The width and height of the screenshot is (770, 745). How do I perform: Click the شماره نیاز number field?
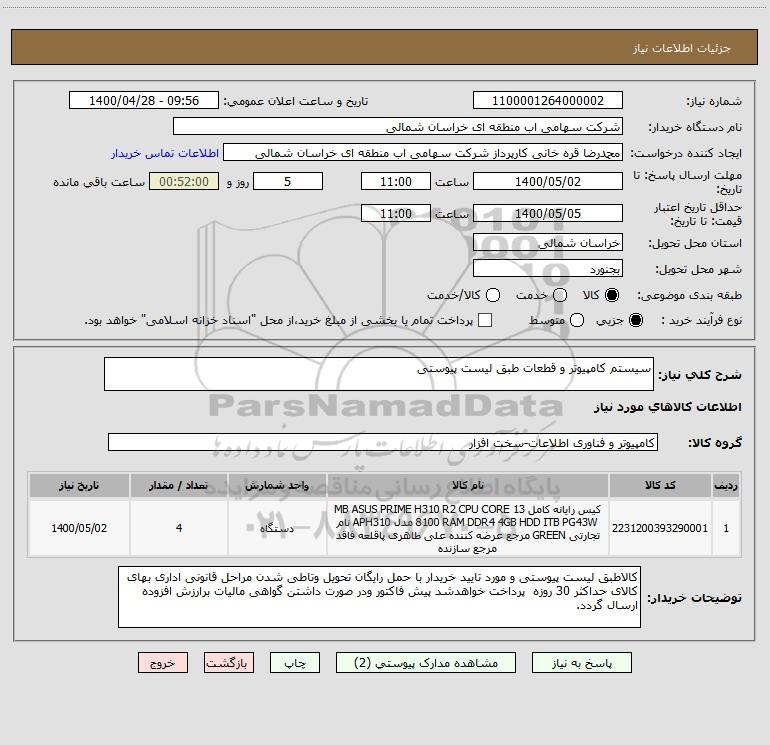pyautogui.click(x=548, y=100)
